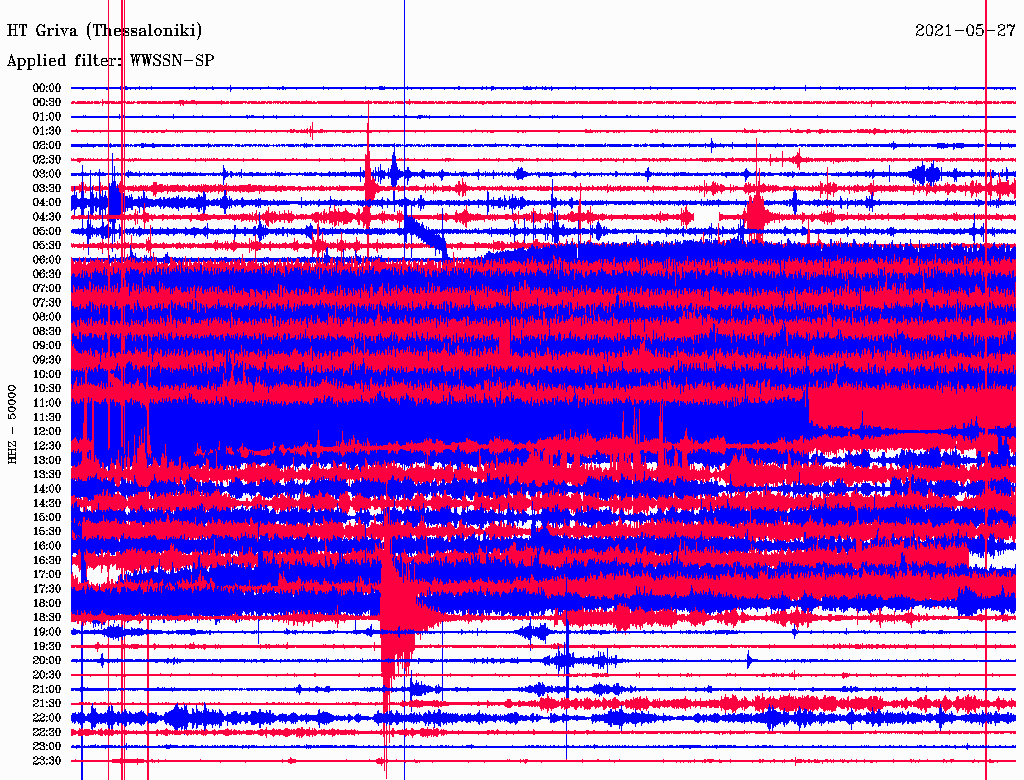Click the 20:00 time label
This screenshot has width=1024, height=780.
point(47,660)
